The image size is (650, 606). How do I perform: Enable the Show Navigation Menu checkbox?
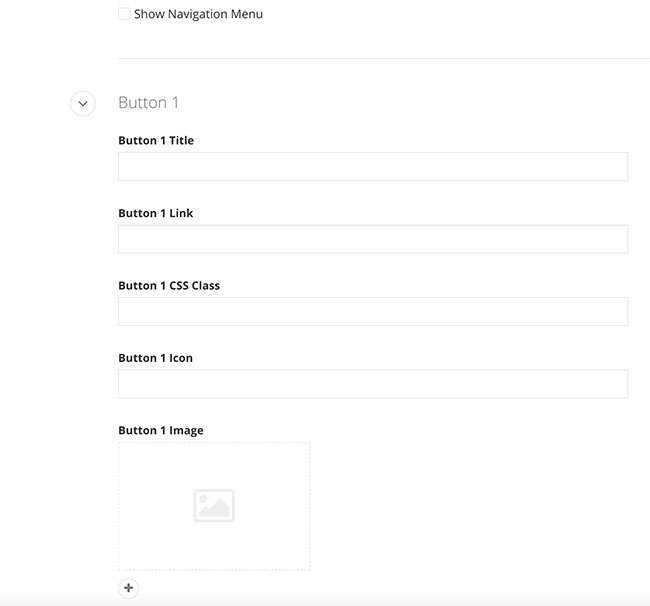[x=124, y=14]
